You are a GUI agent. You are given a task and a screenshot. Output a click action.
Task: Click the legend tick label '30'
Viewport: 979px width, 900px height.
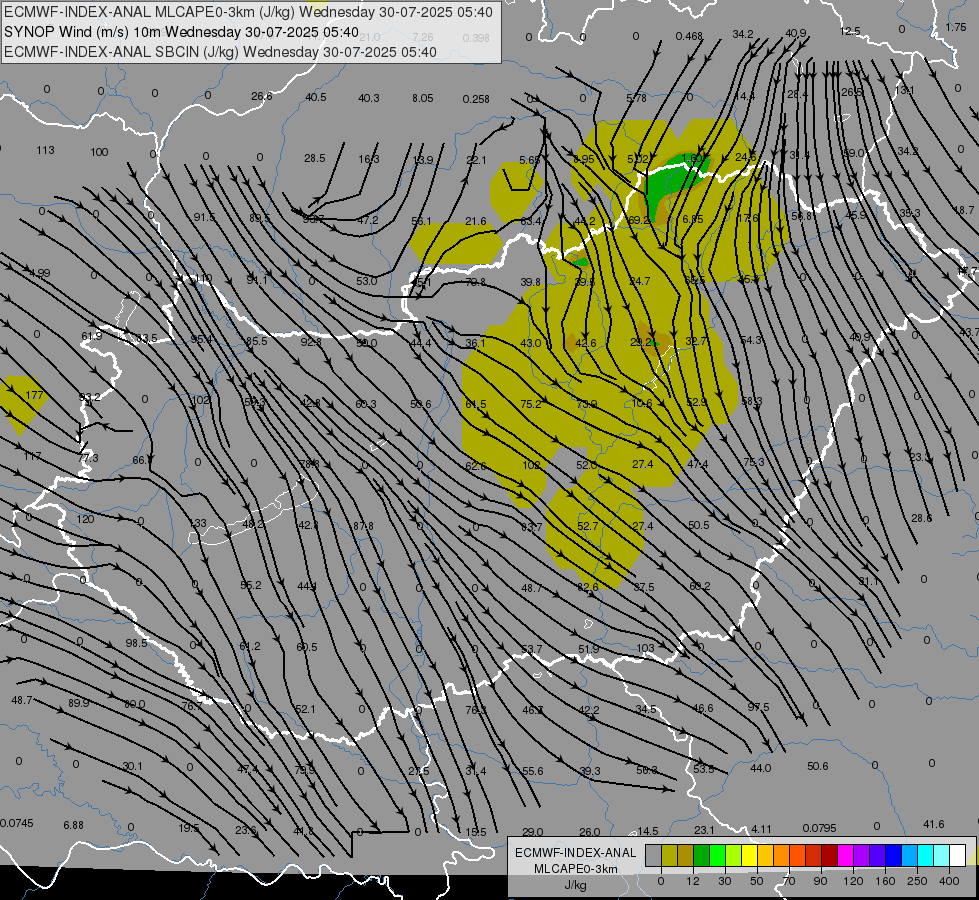[x=725, y=881]
